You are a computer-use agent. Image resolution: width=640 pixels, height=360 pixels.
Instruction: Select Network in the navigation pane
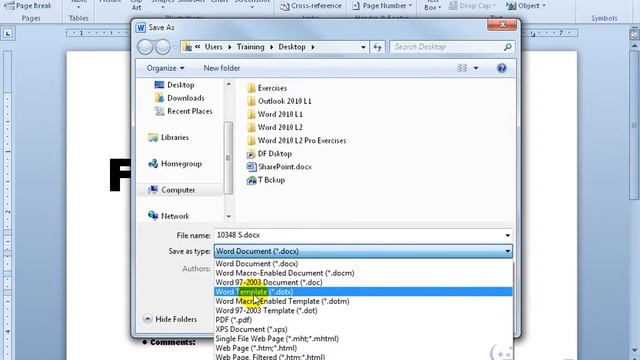[x=169, y=216]
